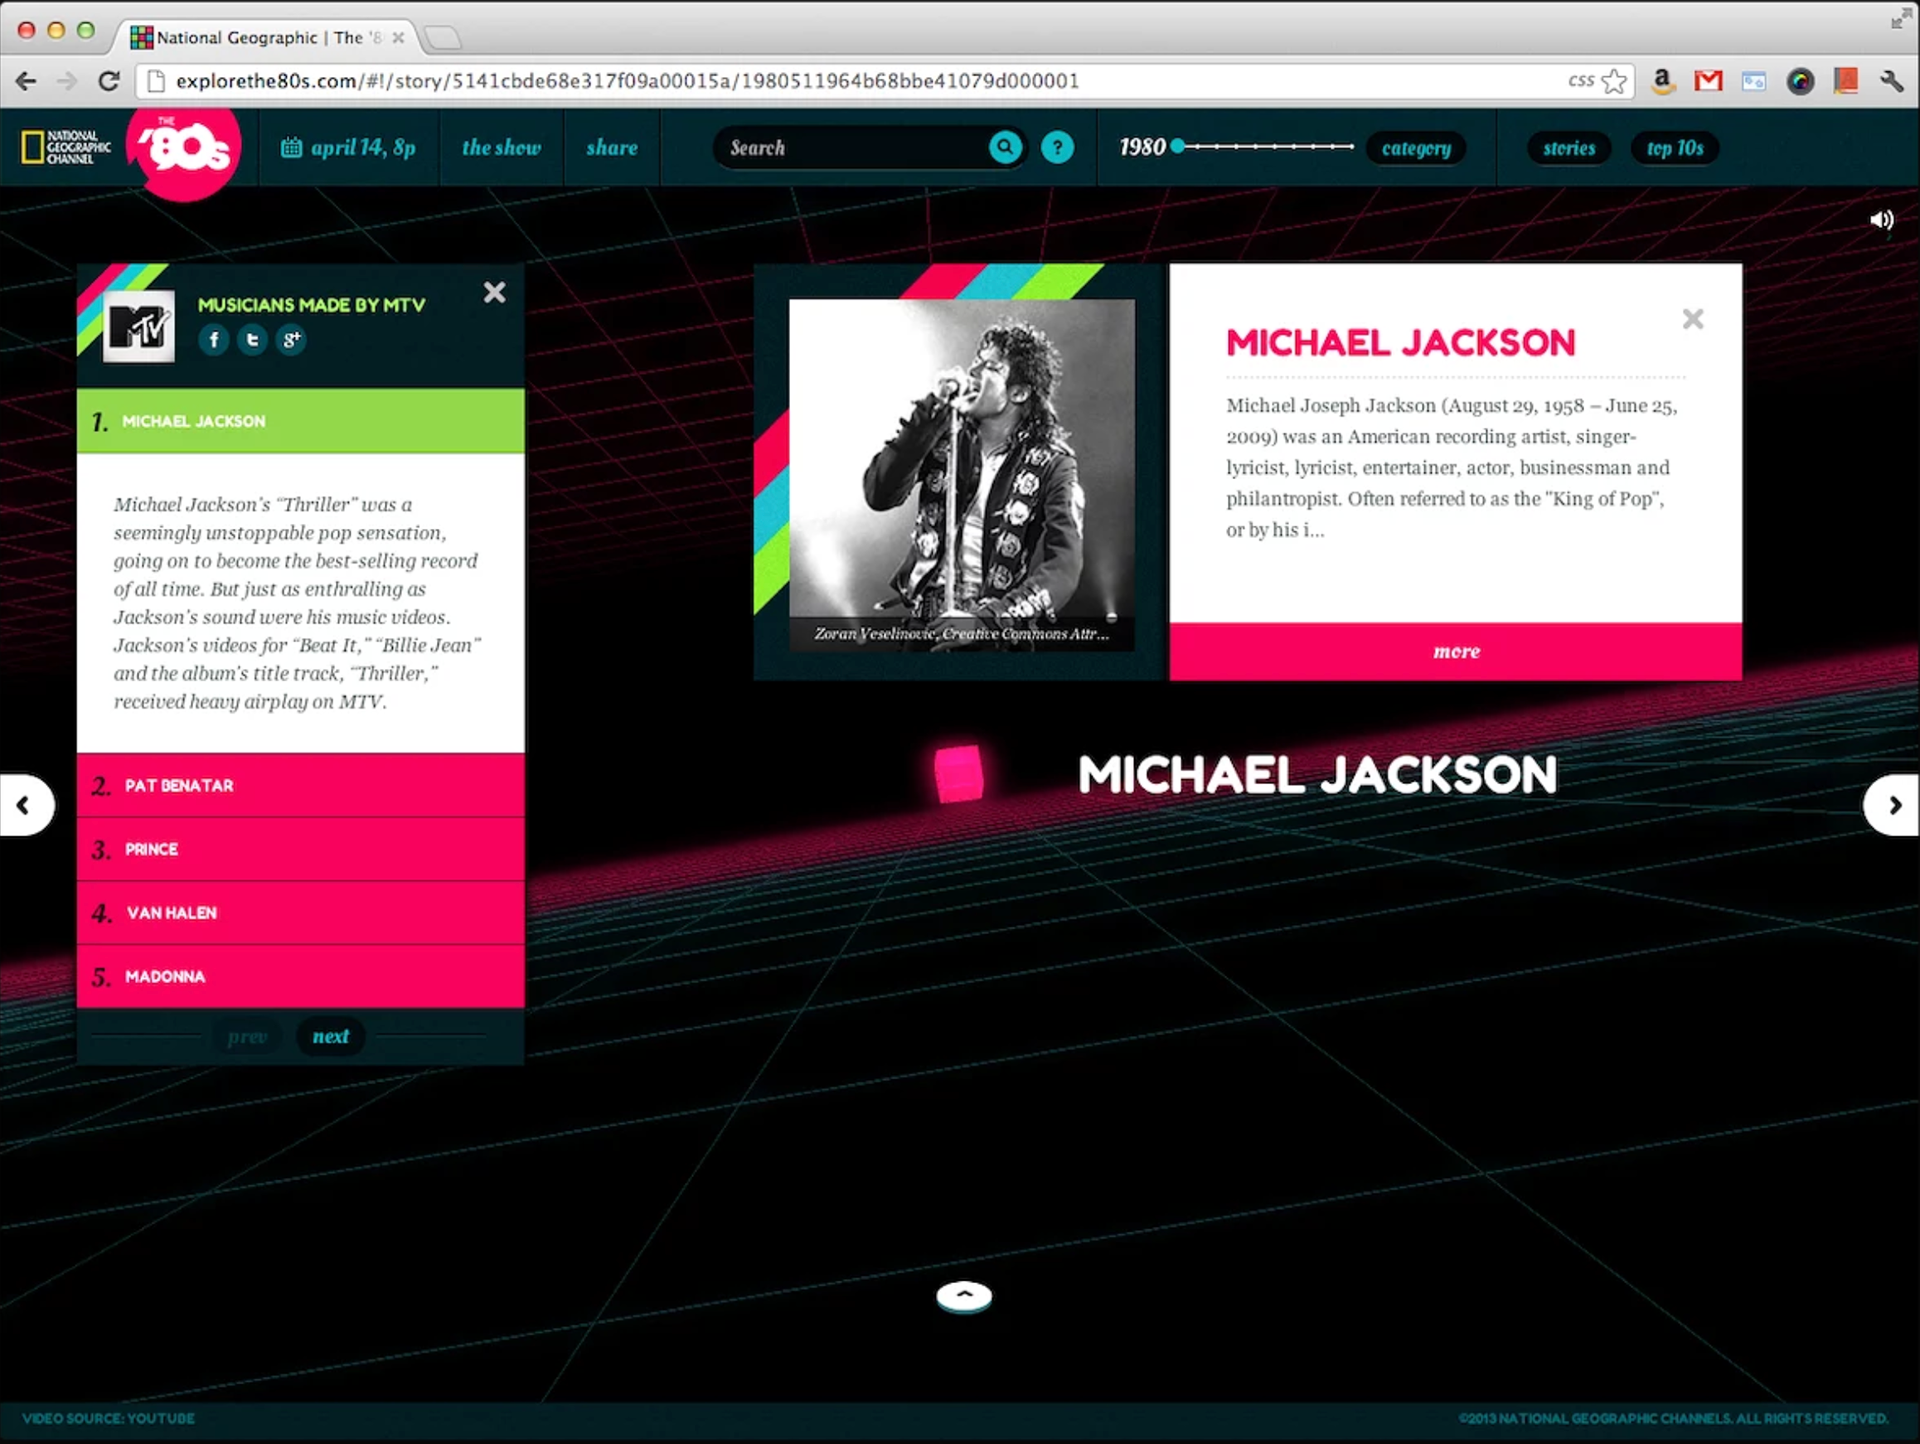Open Gmail extension icon
The image size is (1920, 1444).
1708,80
